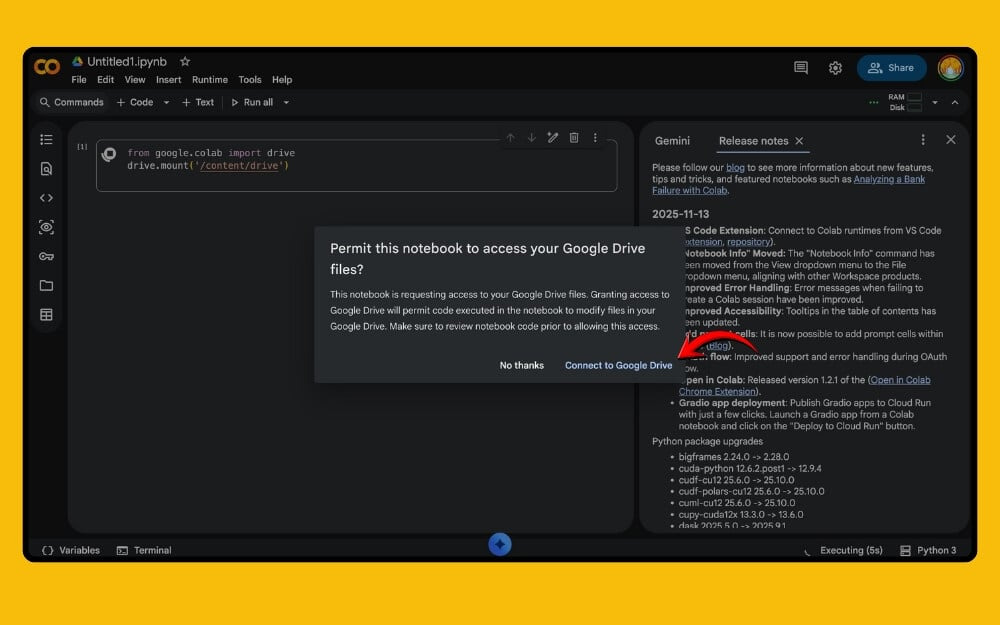
Task: Open the View menu
Action: 135,80
